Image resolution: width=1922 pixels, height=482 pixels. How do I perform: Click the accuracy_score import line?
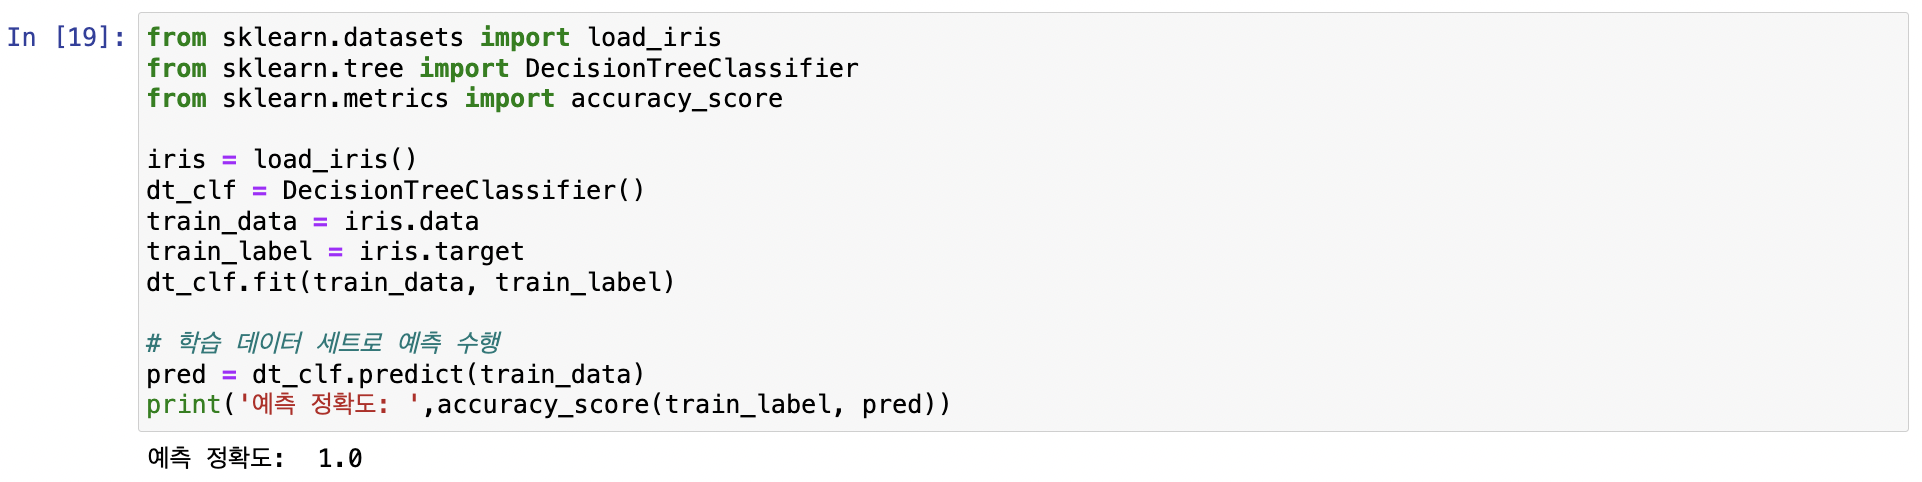point(464,98)
